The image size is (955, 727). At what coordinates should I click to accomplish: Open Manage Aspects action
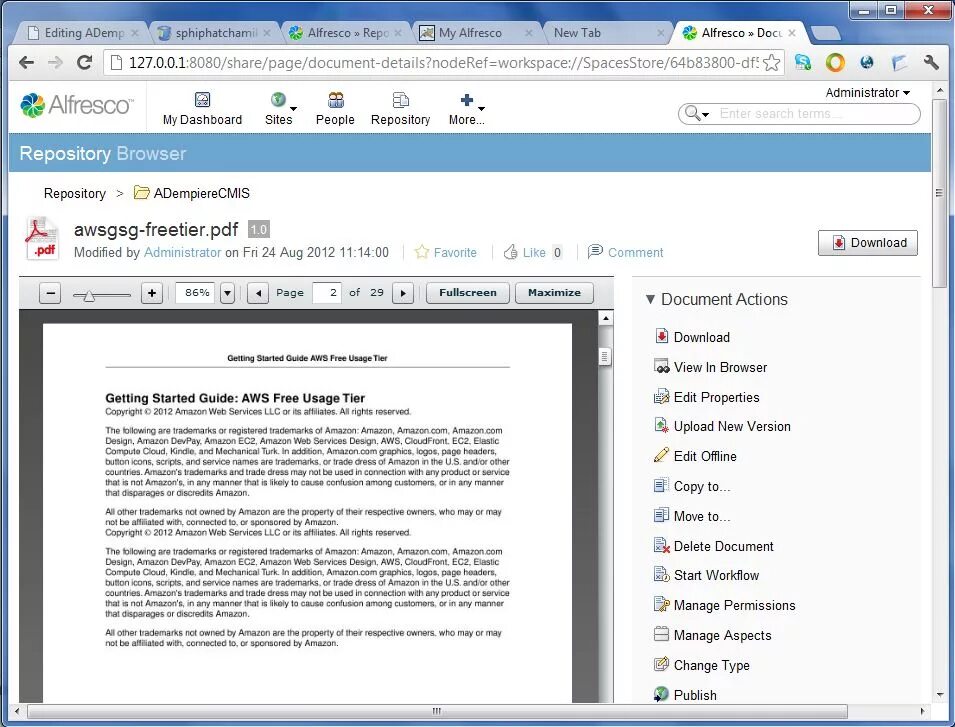[x=713, y=634]
